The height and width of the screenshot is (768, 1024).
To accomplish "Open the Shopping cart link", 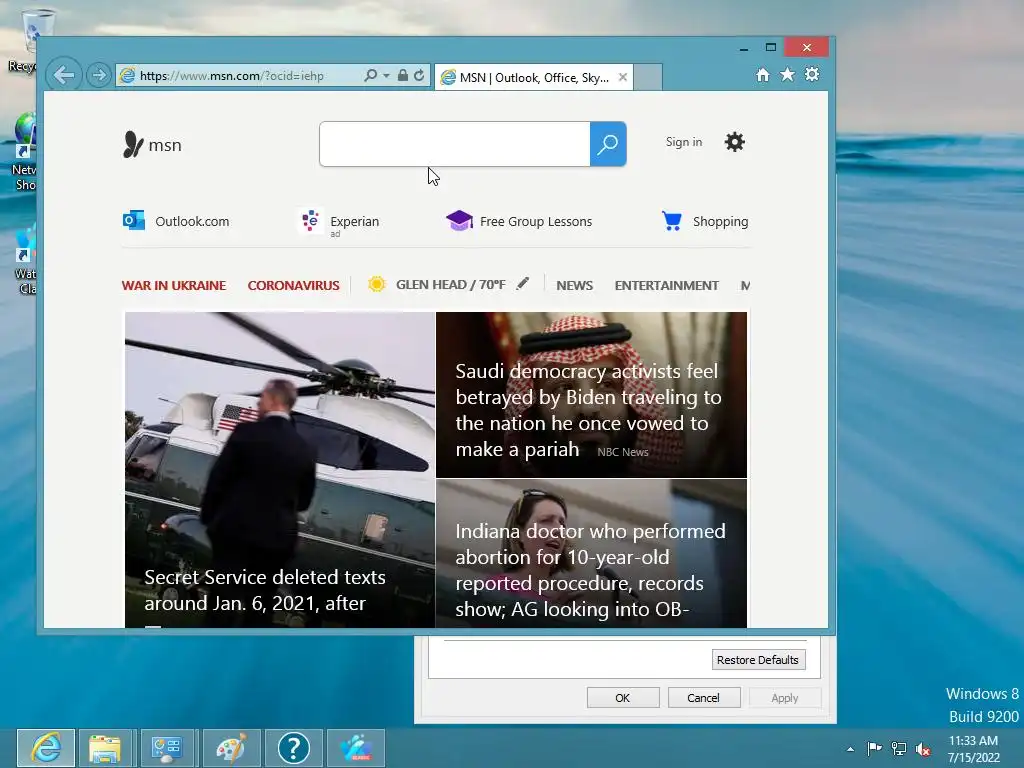I will [x=705, y=221].
